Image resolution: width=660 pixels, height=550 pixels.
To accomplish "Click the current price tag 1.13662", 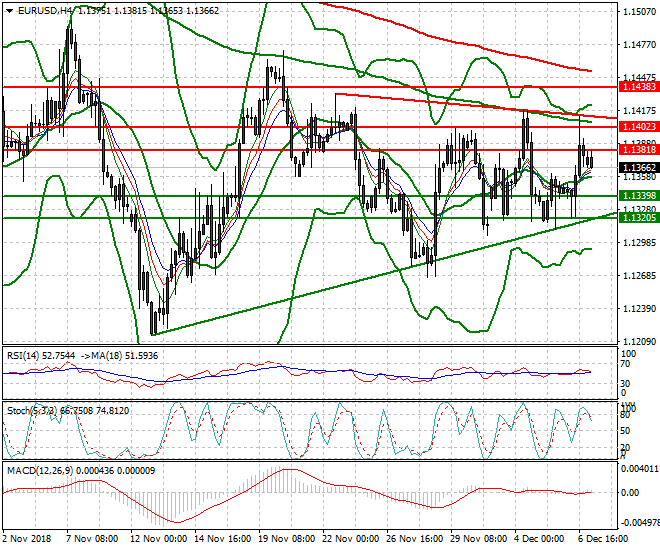I will (x=638, y=167).
